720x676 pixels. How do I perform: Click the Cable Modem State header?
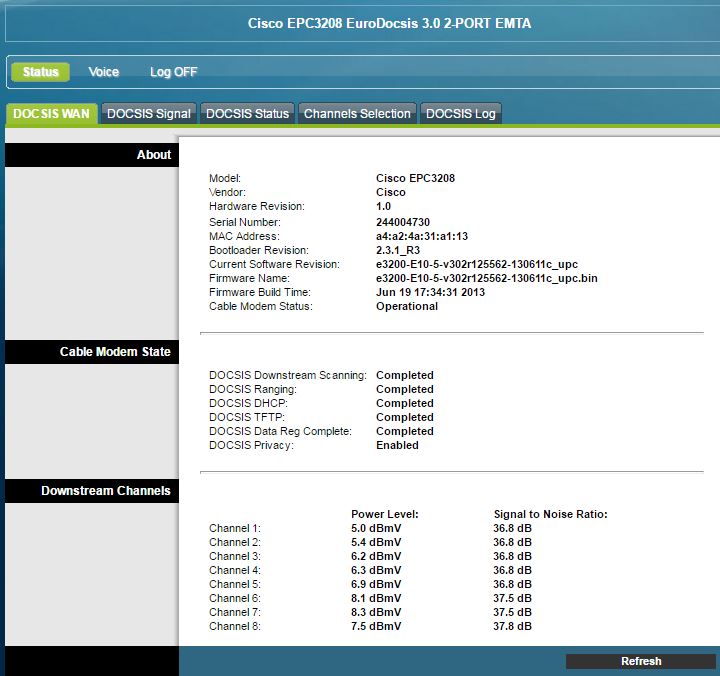[115, 352]
